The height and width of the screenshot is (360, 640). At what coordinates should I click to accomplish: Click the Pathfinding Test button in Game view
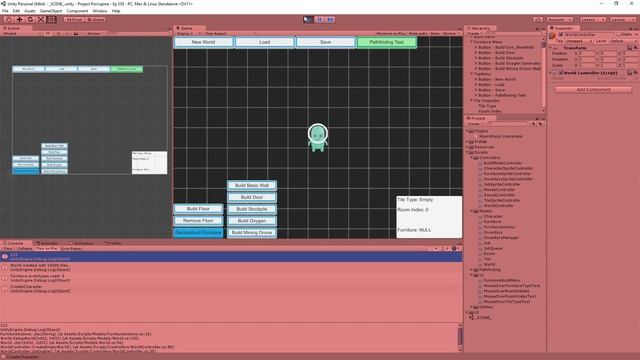tap(387, 42)
